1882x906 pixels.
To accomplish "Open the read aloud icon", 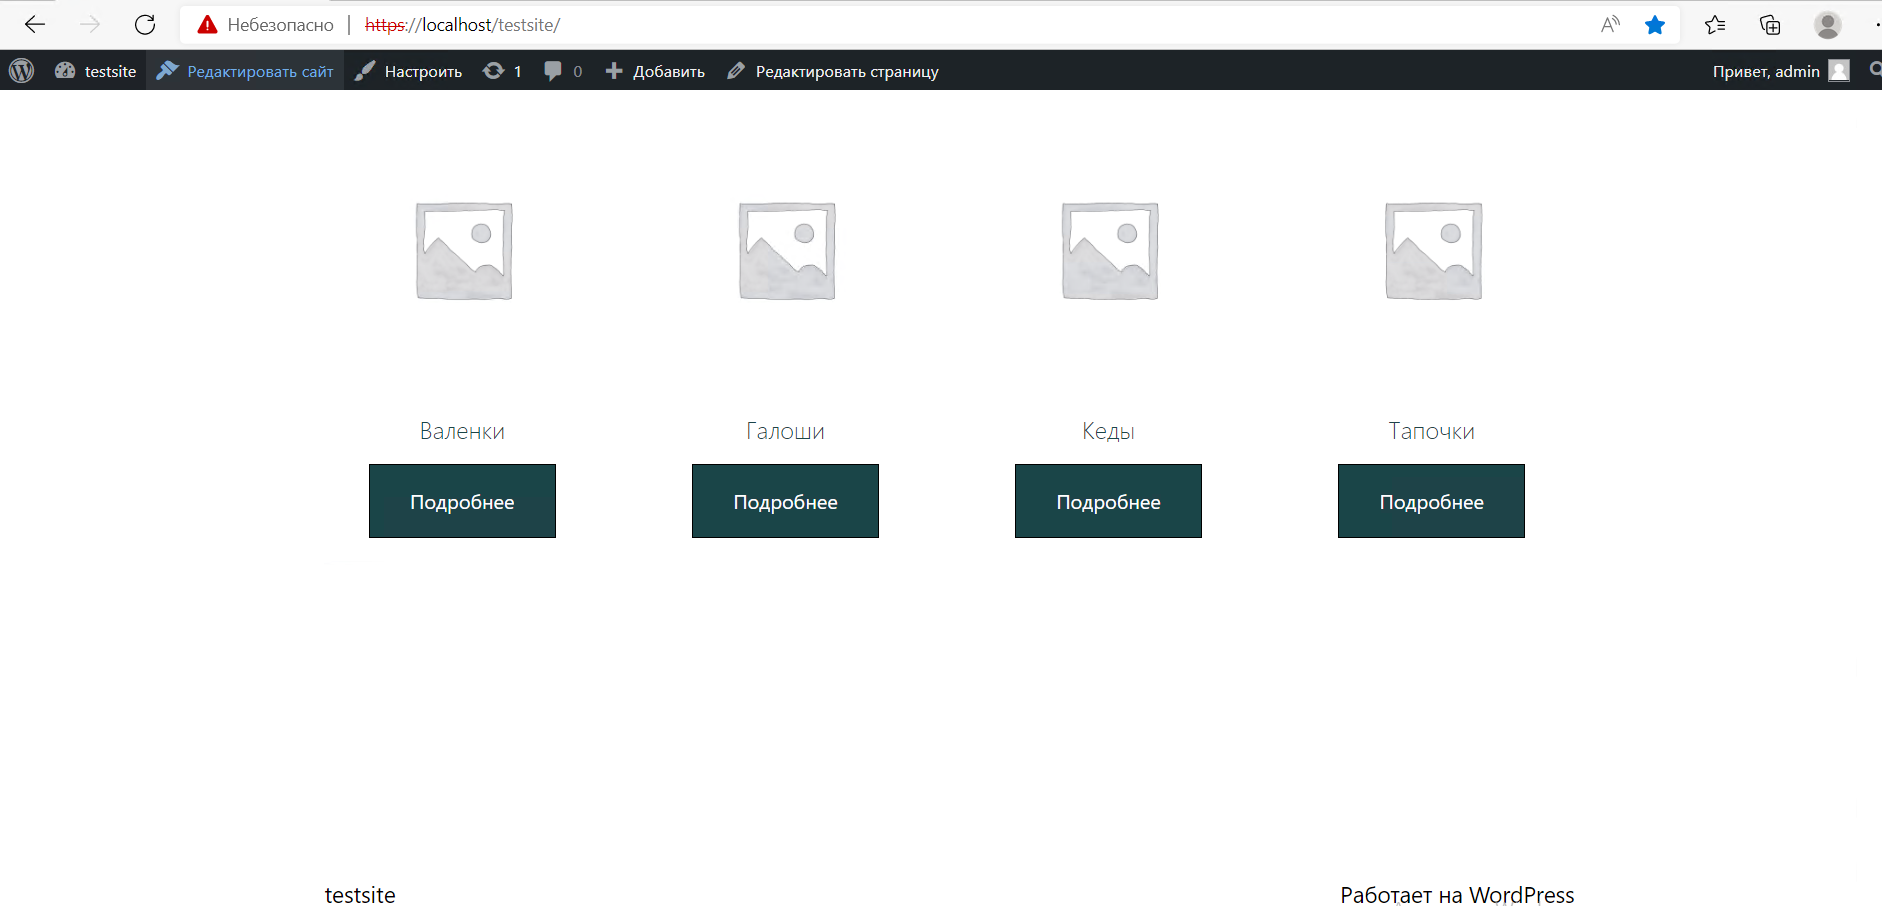I will (1610, 25).
